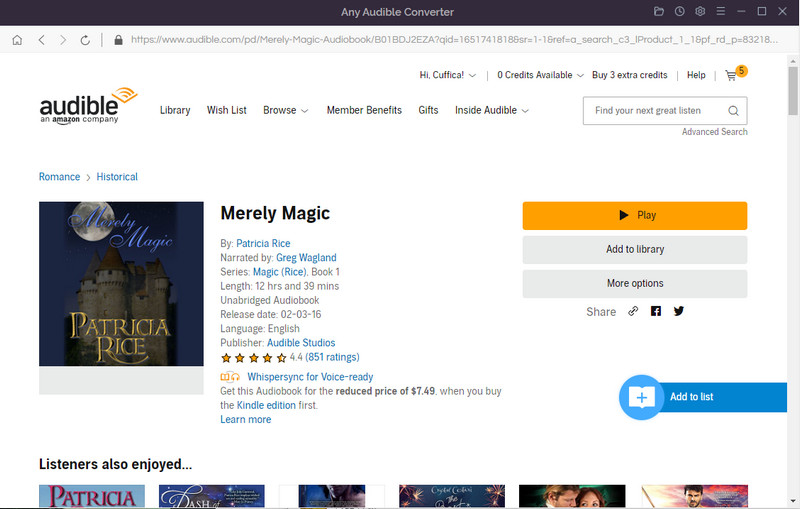Click Historical breadcrumb link
Screen dimensions: 800x509
coord(117,177)
